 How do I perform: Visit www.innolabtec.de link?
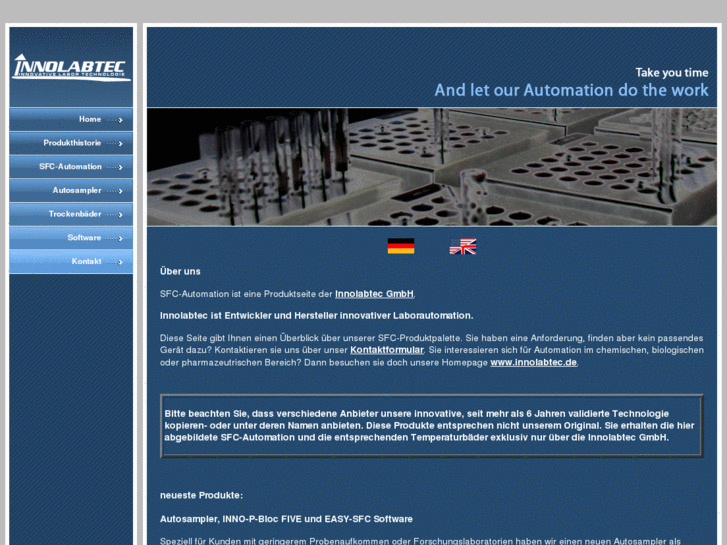click(x=534, y=363)
